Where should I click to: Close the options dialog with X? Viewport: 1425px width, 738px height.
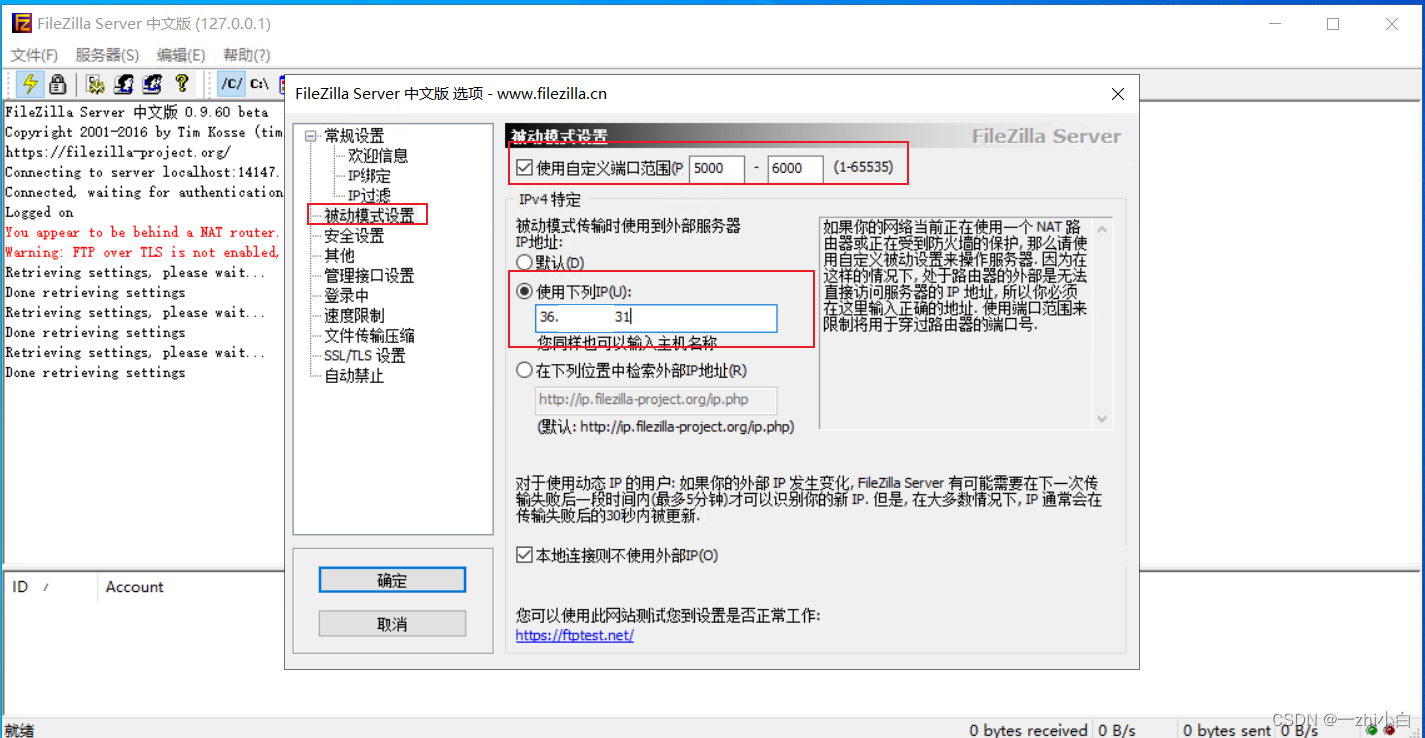coord(1119,94)
